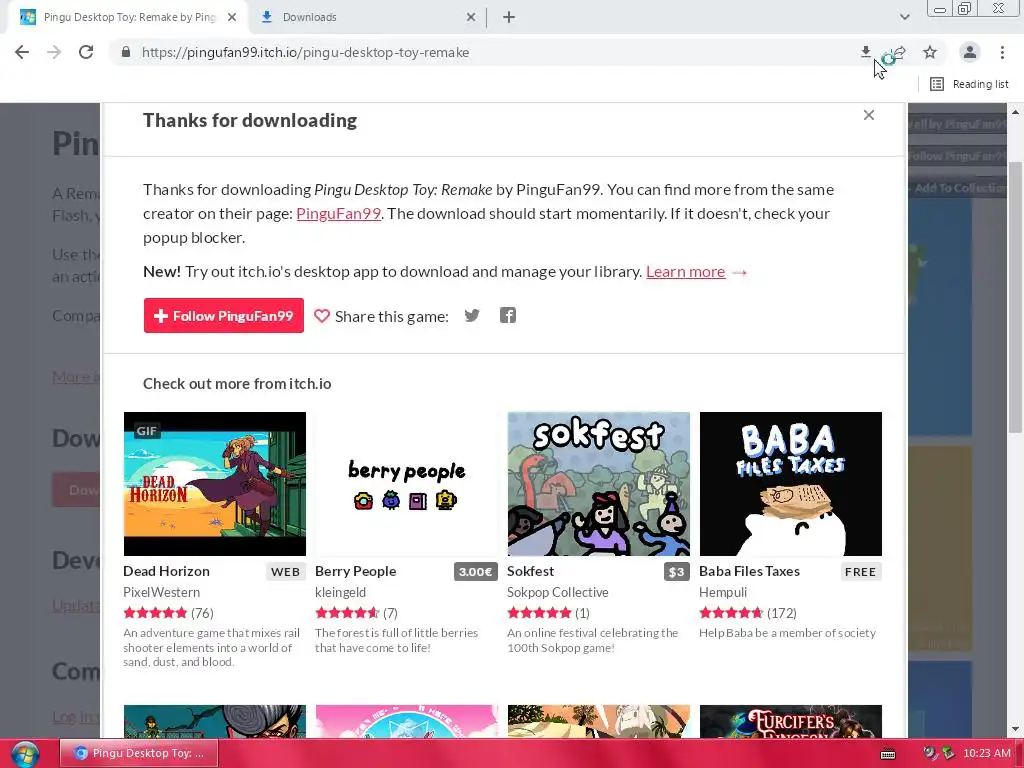Open Chrome's three-dot menu
The height and width of the screenshot is (768, 1024).
click(1002, 52)
